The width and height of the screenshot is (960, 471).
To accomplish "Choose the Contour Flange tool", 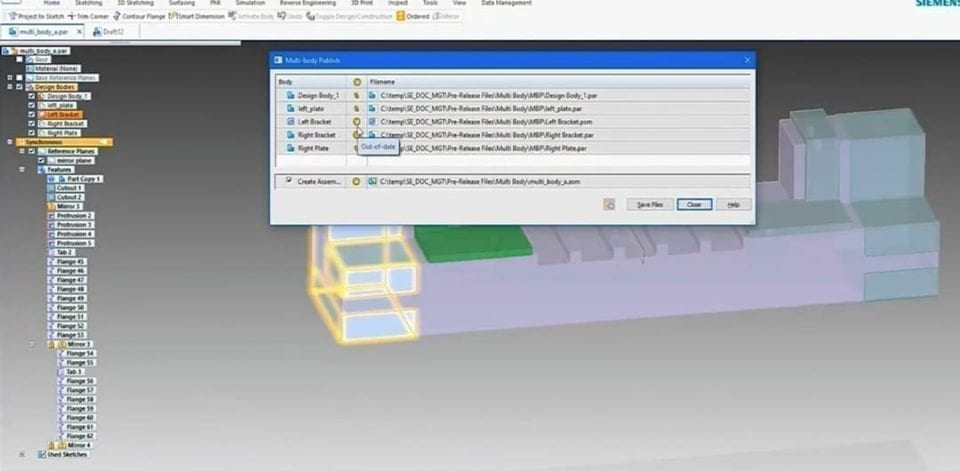I will pyautogui.click(x=139, y=16).
